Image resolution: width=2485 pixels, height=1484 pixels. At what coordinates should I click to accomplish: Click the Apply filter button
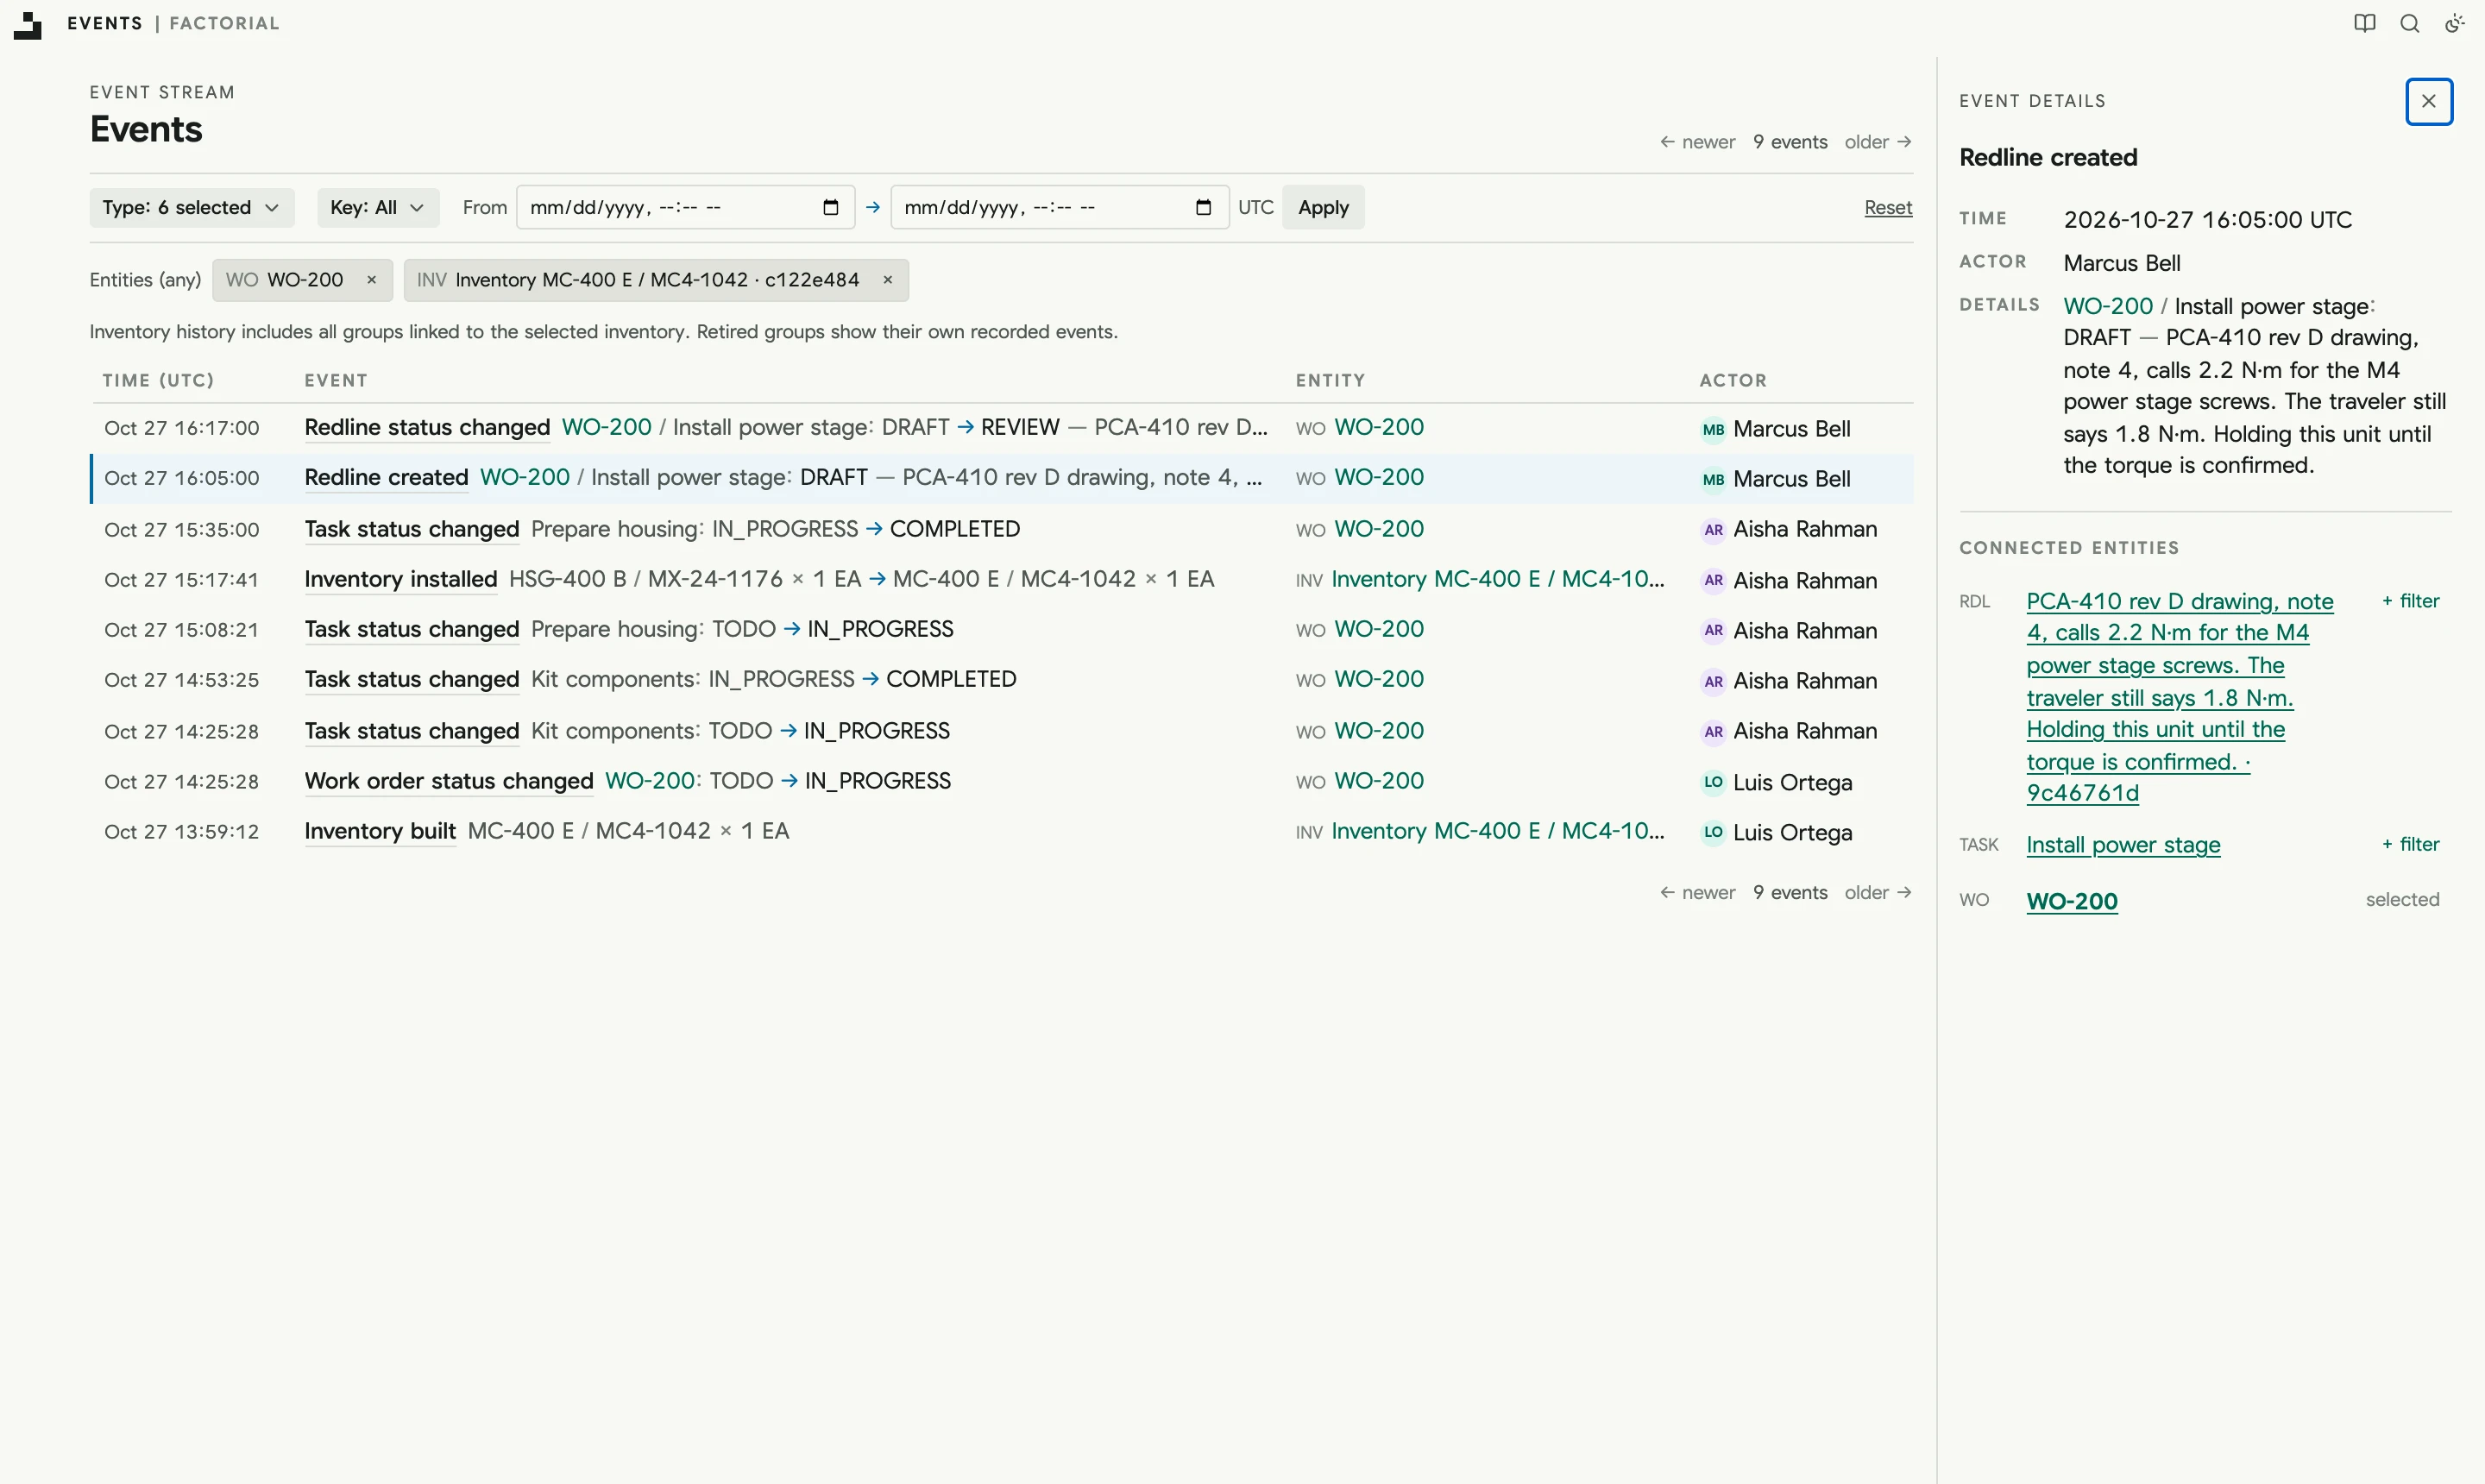click(1323, 207)
